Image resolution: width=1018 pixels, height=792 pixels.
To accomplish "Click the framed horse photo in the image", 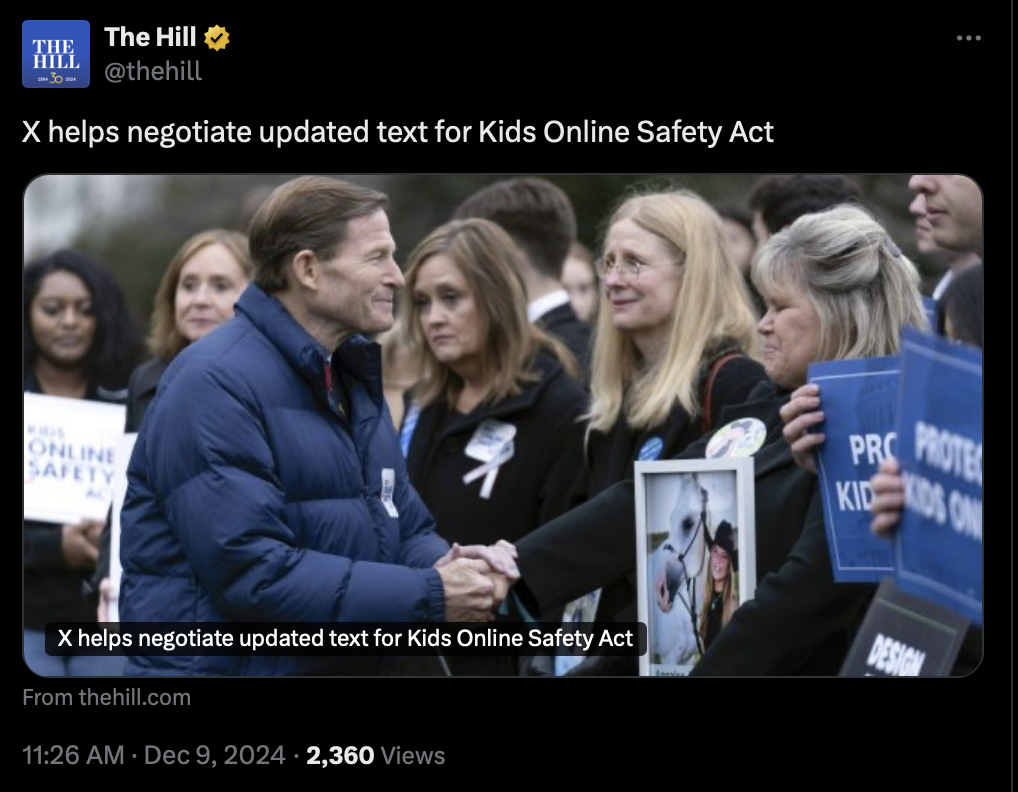I will [694, 566].
